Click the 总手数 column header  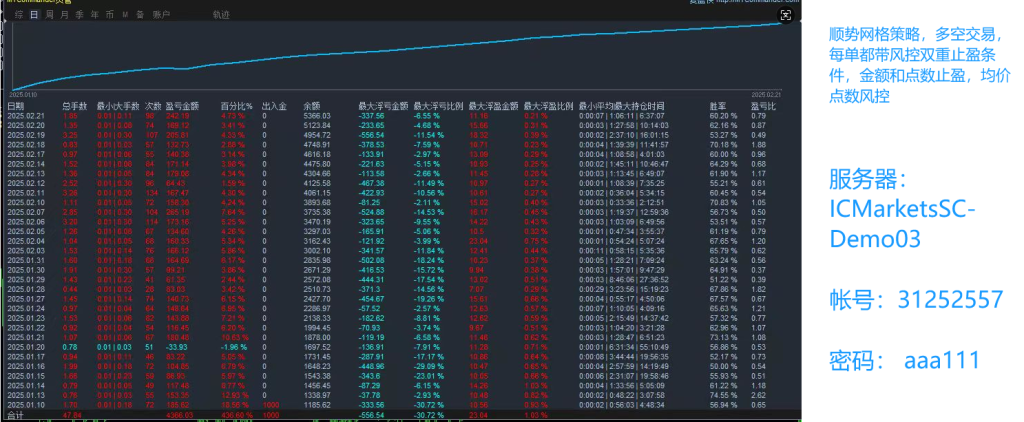click(x=74, y=106)
